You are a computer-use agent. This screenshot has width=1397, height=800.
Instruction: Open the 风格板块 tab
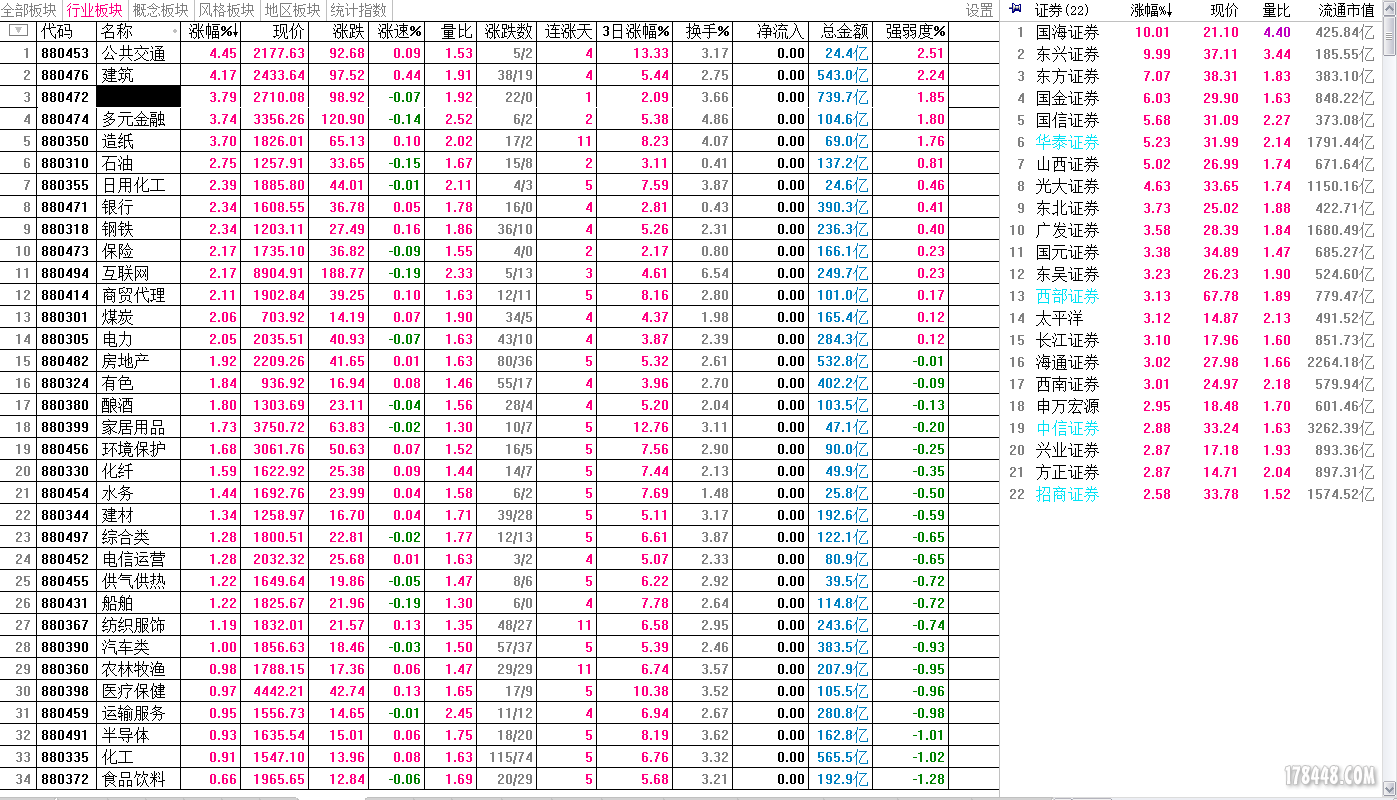[x=226, y=10]
